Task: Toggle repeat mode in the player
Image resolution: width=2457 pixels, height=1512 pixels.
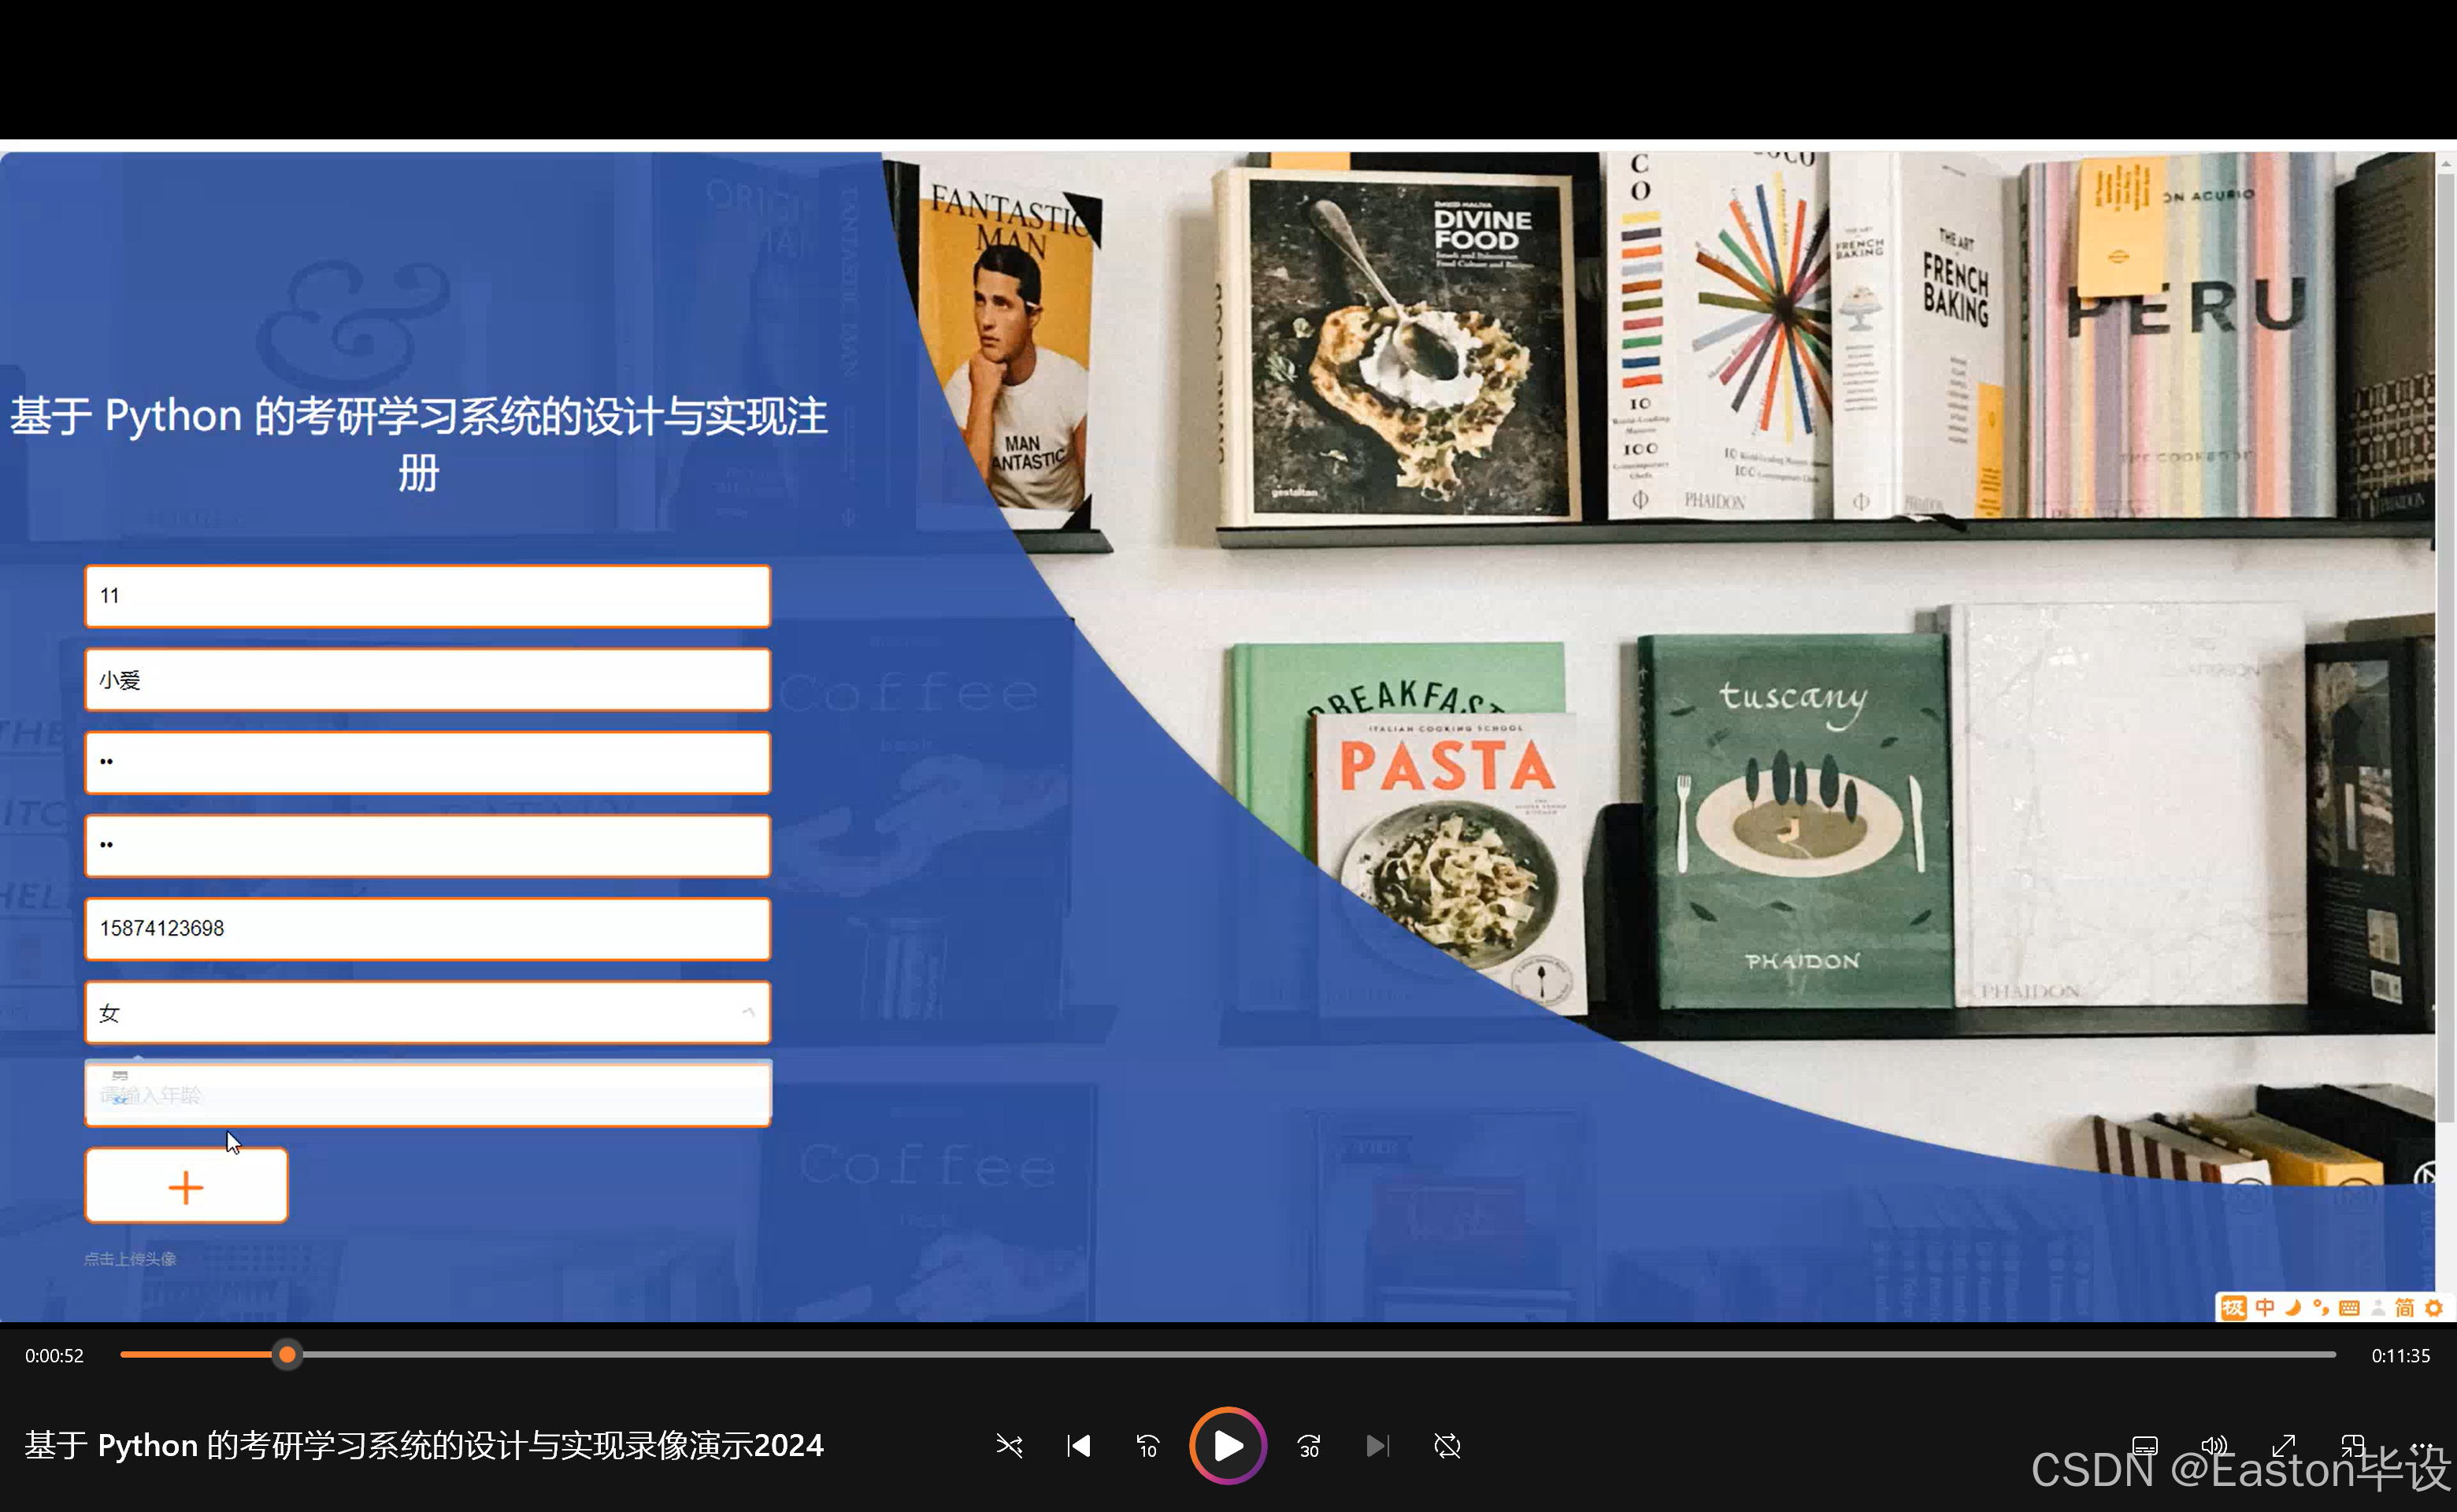Action: pos(1447,1446)
